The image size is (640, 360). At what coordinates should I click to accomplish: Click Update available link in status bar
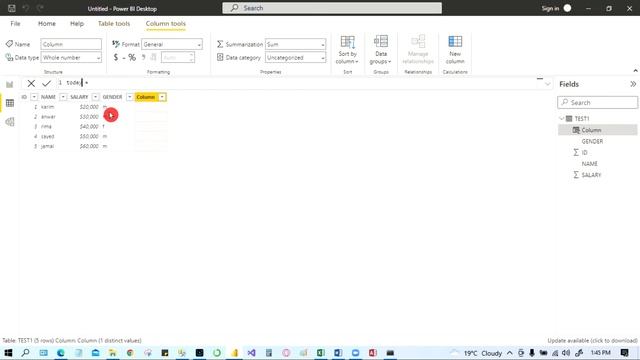coord(592,340)
